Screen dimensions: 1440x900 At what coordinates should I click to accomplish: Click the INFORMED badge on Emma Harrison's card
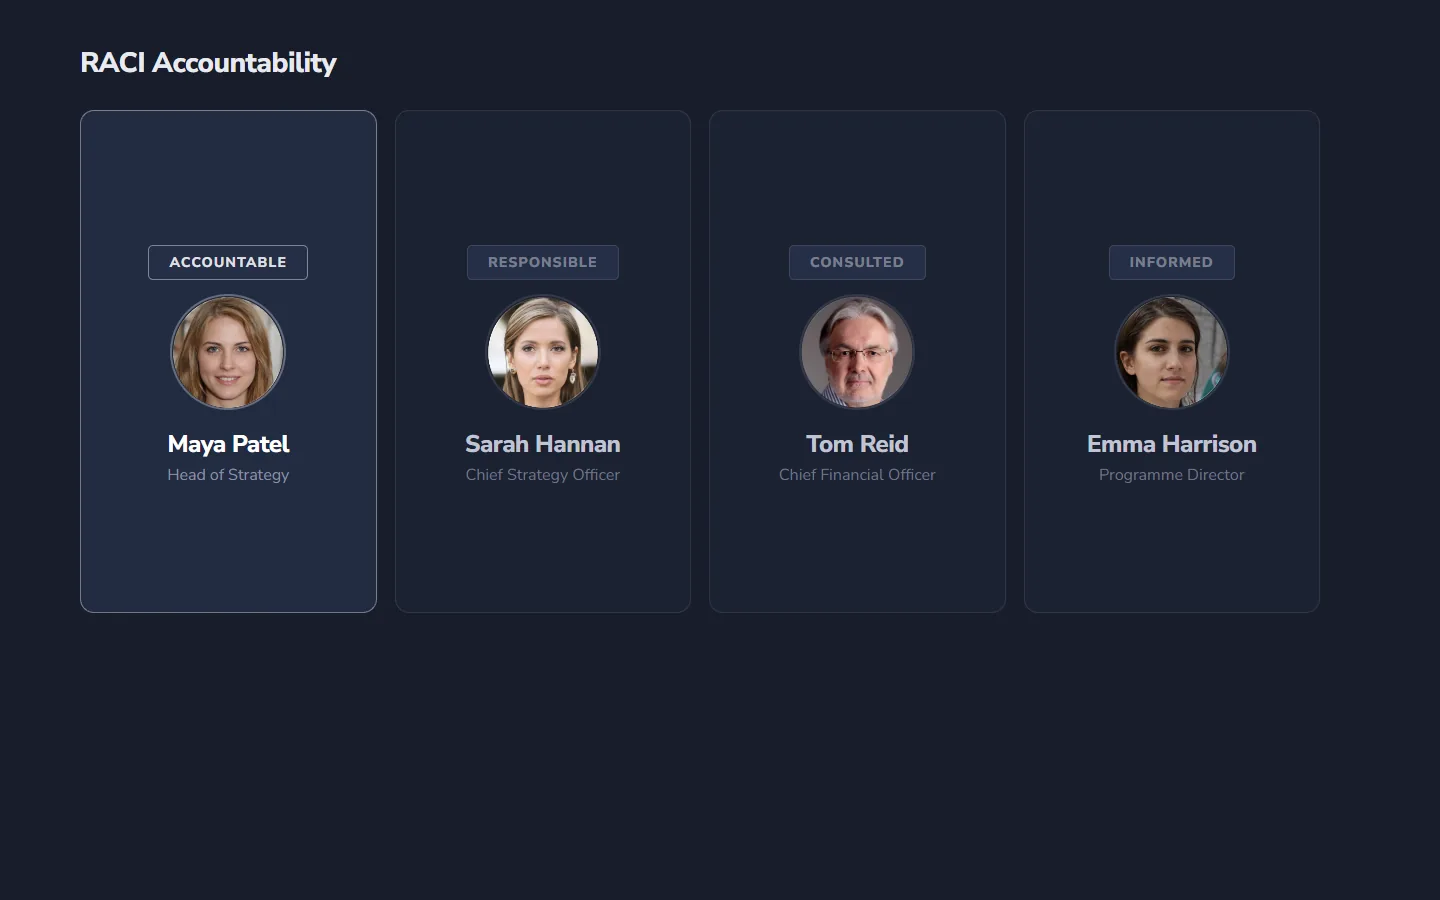[1171, 262]
